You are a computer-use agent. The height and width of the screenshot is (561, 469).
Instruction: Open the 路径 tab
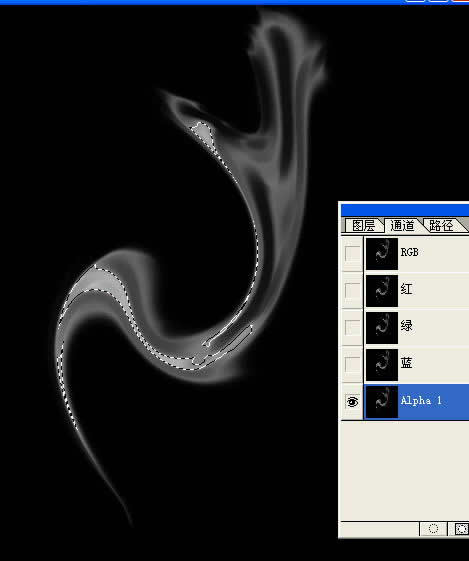(x=441, y=225)
